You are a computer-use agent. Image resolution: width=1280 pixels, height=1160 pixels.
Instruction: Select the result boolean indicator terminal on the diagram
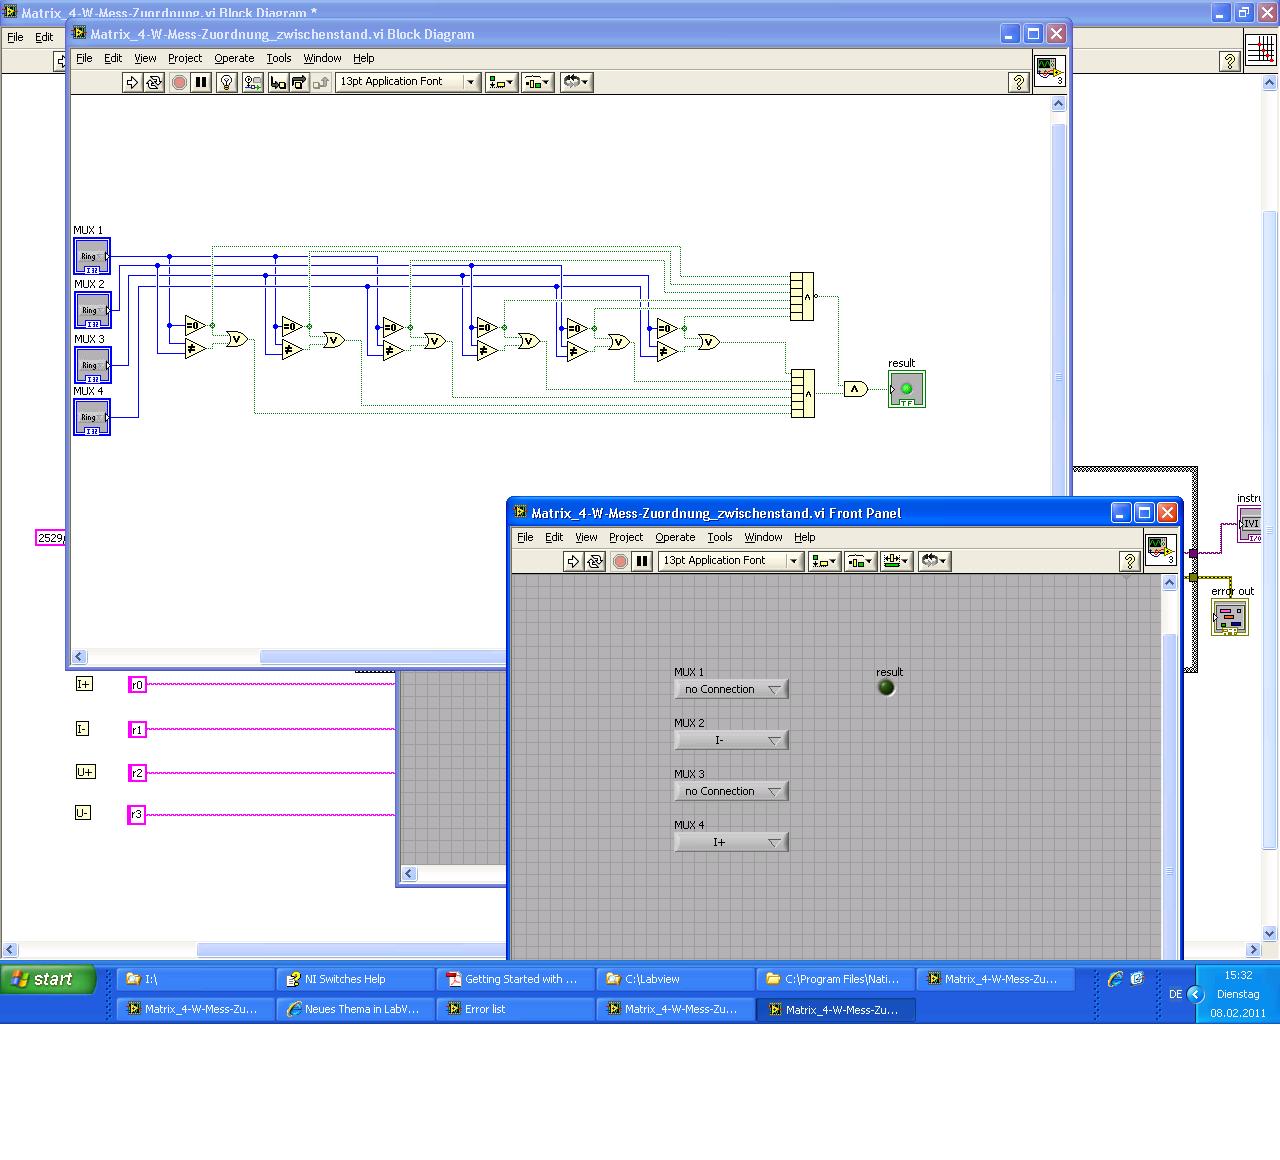(907, 389)
